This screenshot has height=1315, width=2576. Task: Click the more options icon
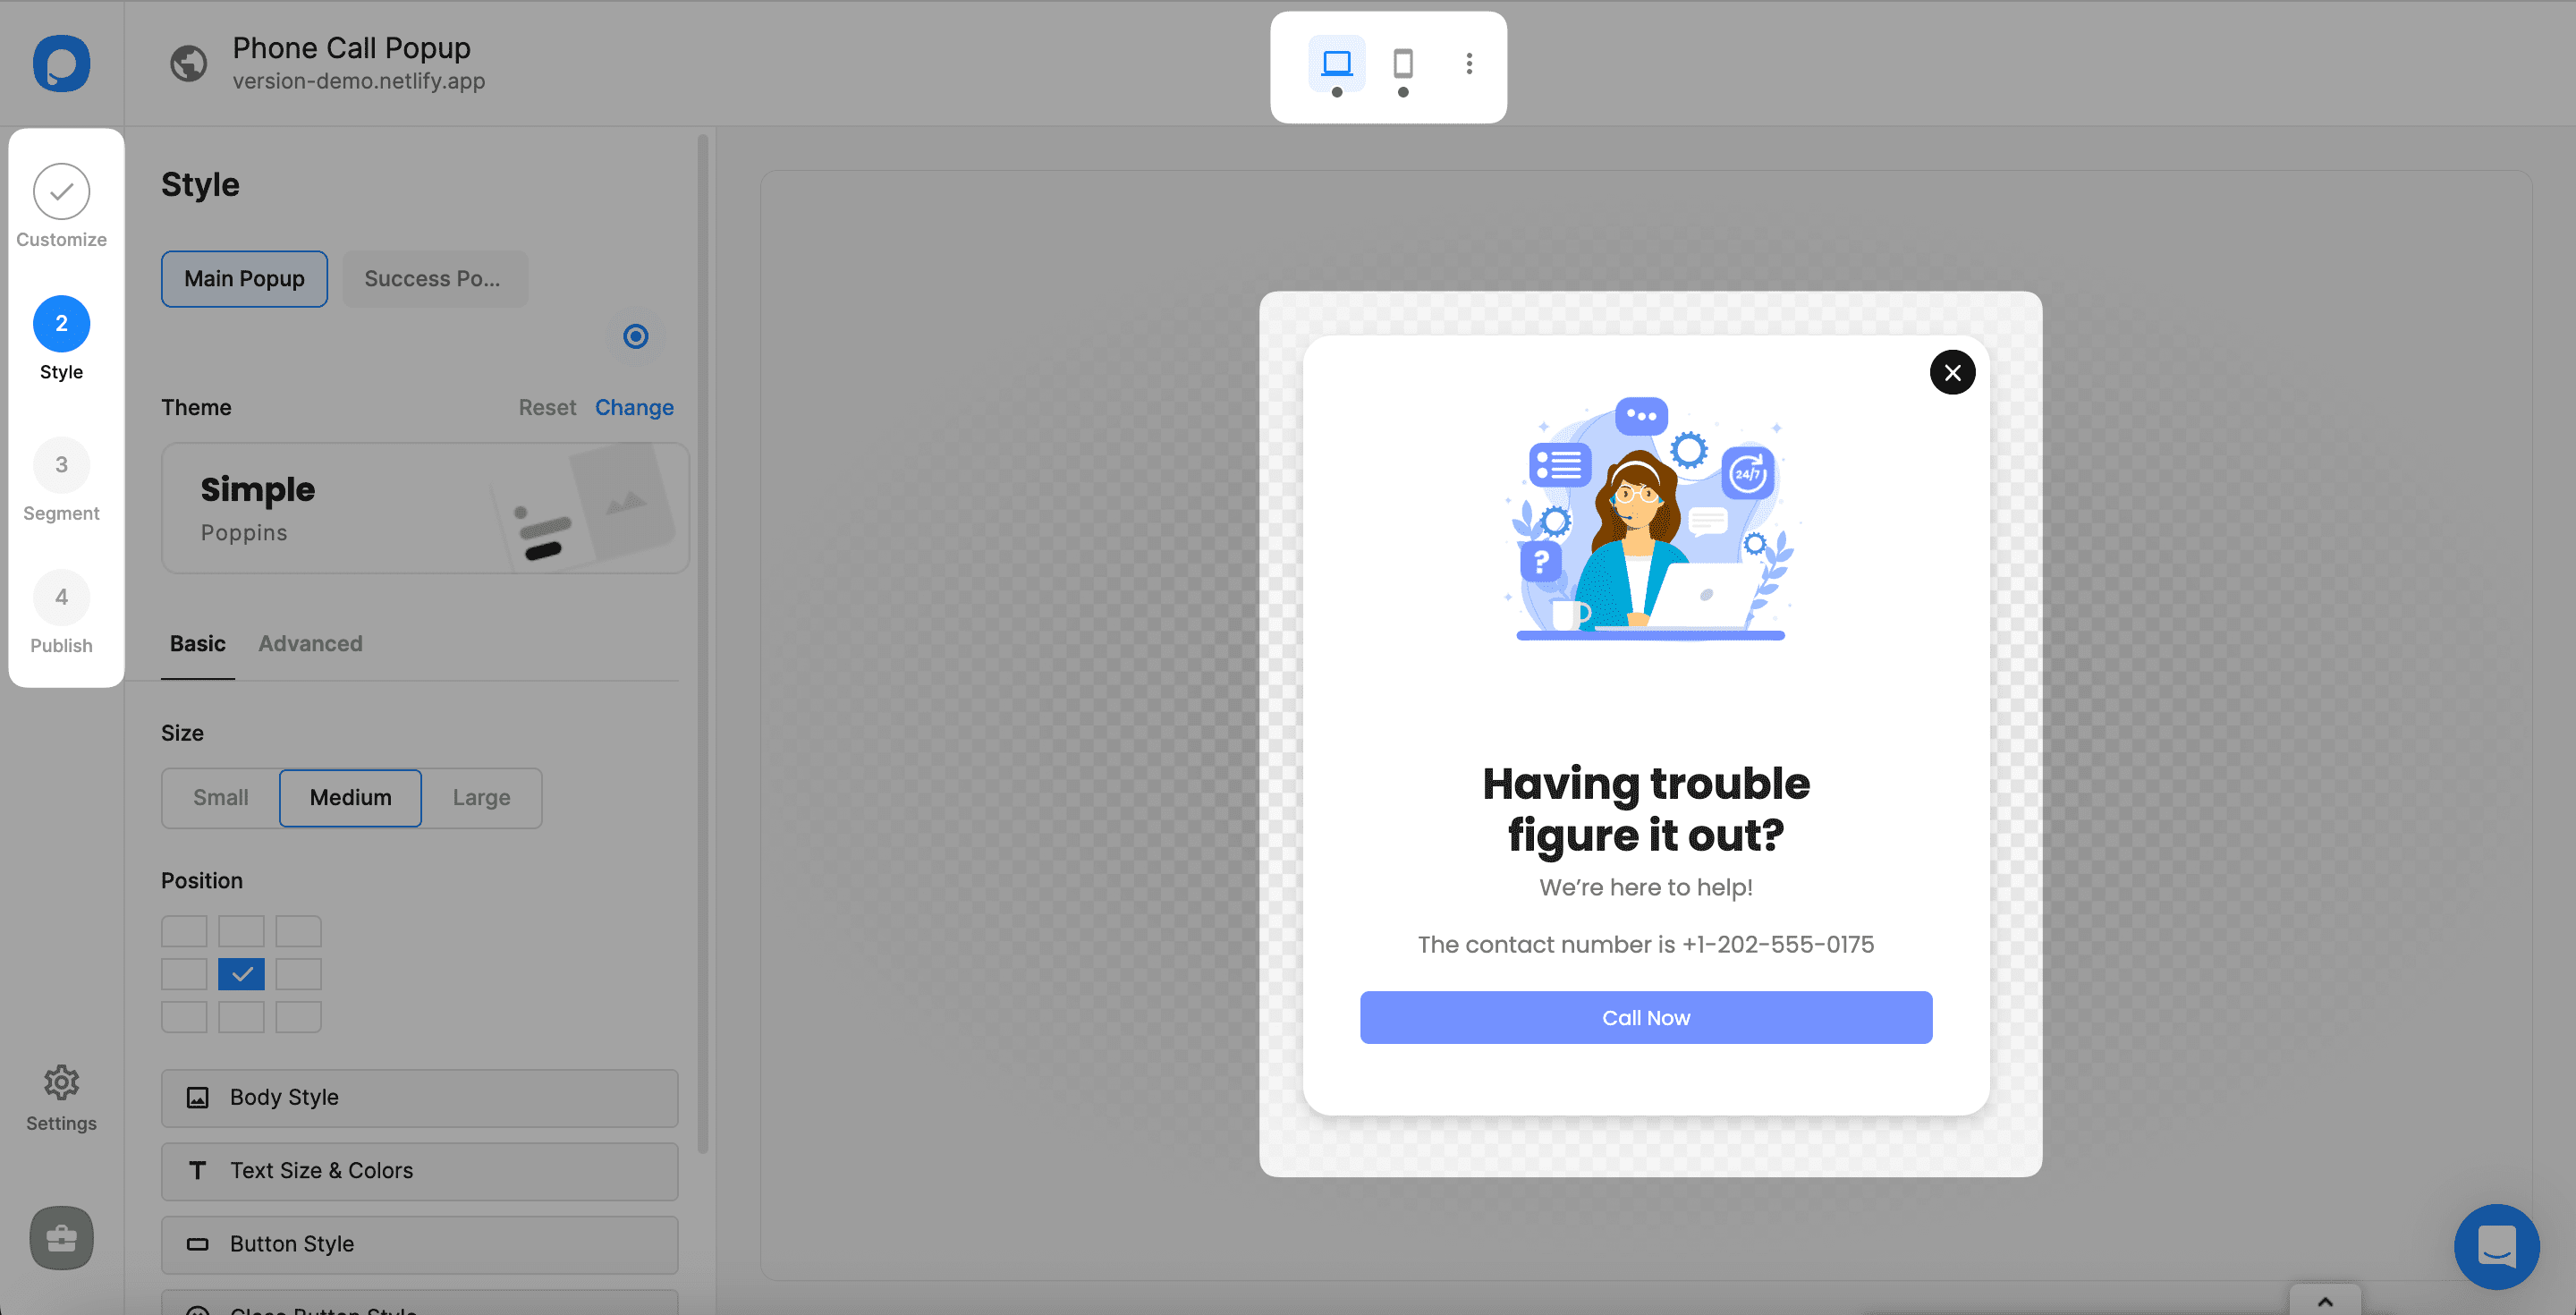coord(1468,61)
